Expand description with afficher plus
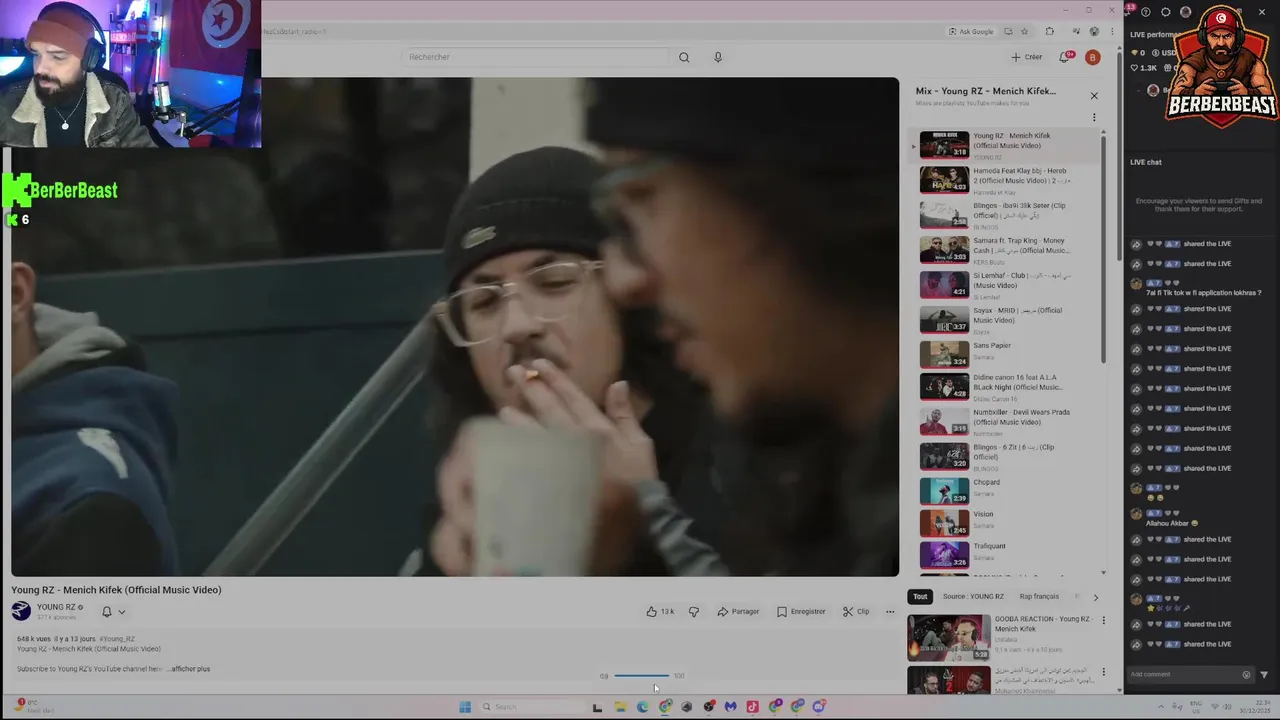Image resolution: width=1280 pixels, height=720 pixels. pyautogui.click(x=189, y=669)
